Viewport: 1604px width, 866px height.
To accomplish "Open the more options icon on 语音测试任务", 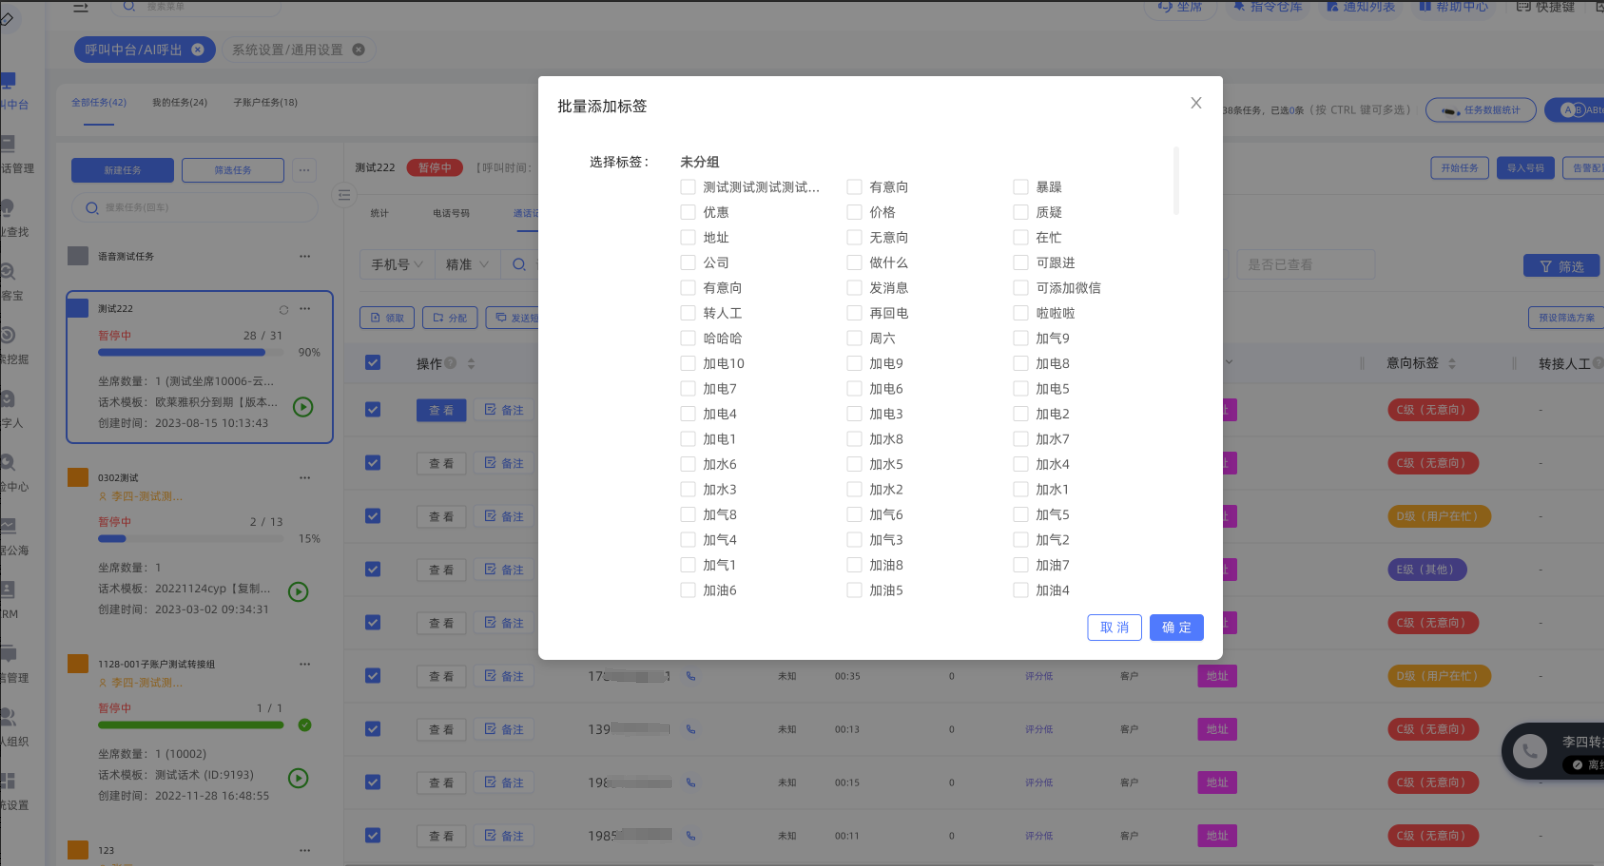I will point(304,257).
